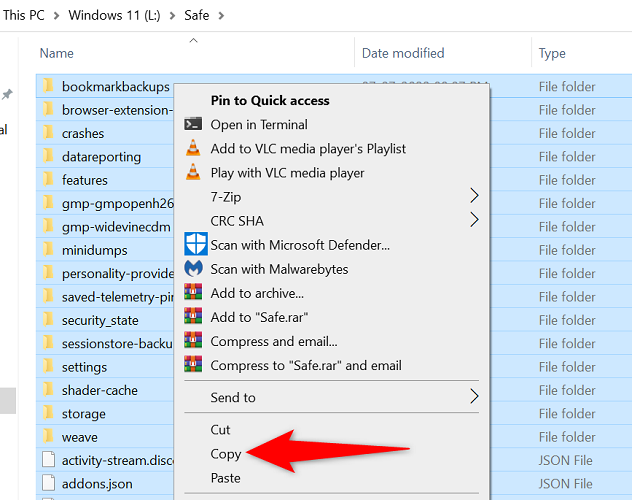Viewport: 632px width, 500px height.
Task: Click the WinRAR icon beside Add to archive
Action: click(194, 293)
